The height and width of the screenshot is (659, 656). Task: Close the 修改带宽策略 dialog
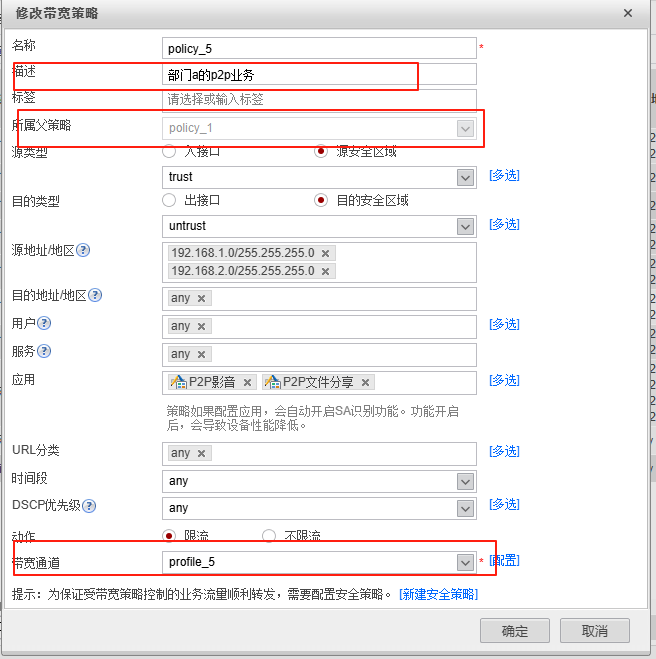(x=628, y=13)
